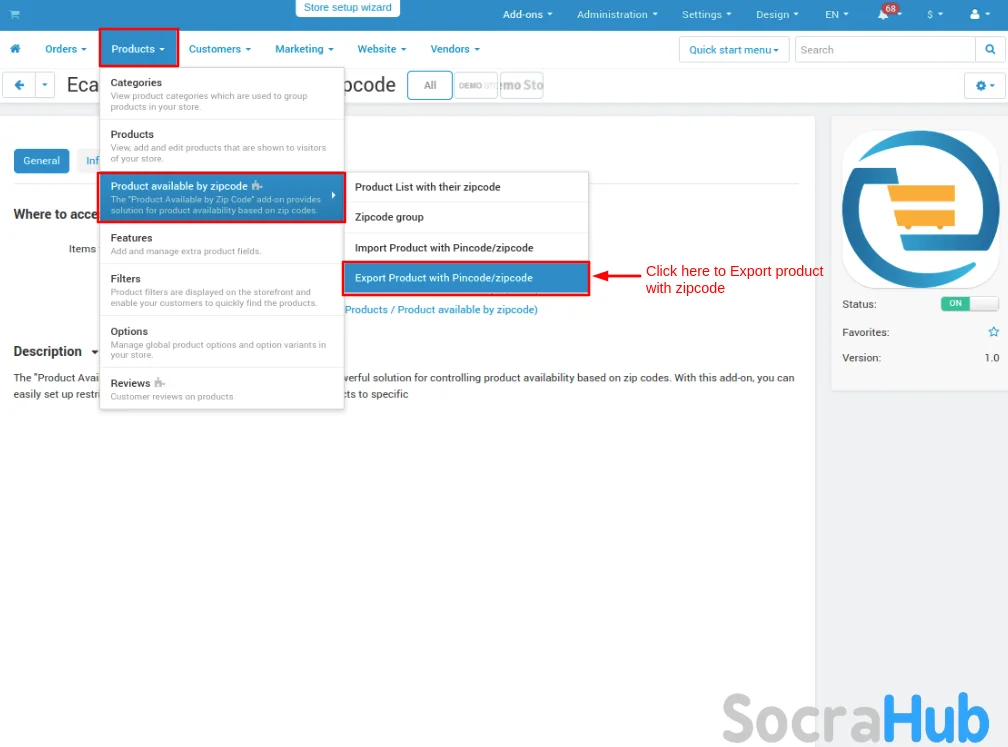Expand the Settings top menu
The height and width of the screenshot is (747, 1008).
(706, 14)
